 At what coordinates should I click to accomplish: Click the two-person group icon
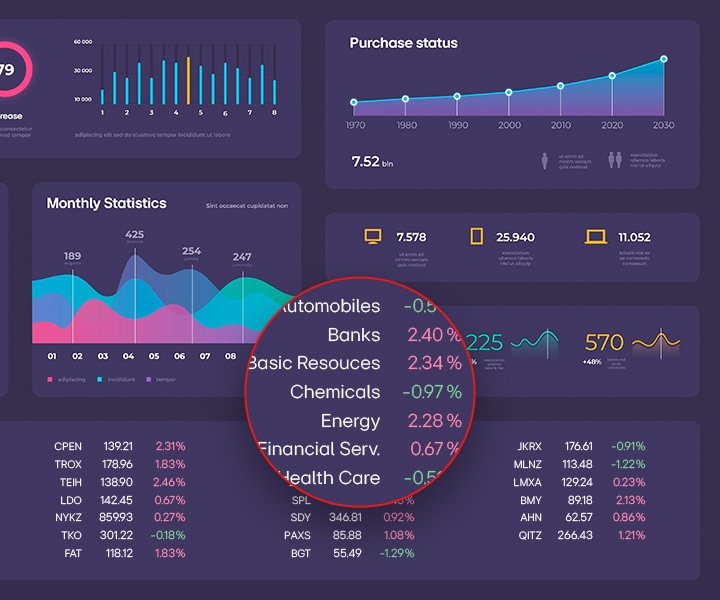click(615, 160)
